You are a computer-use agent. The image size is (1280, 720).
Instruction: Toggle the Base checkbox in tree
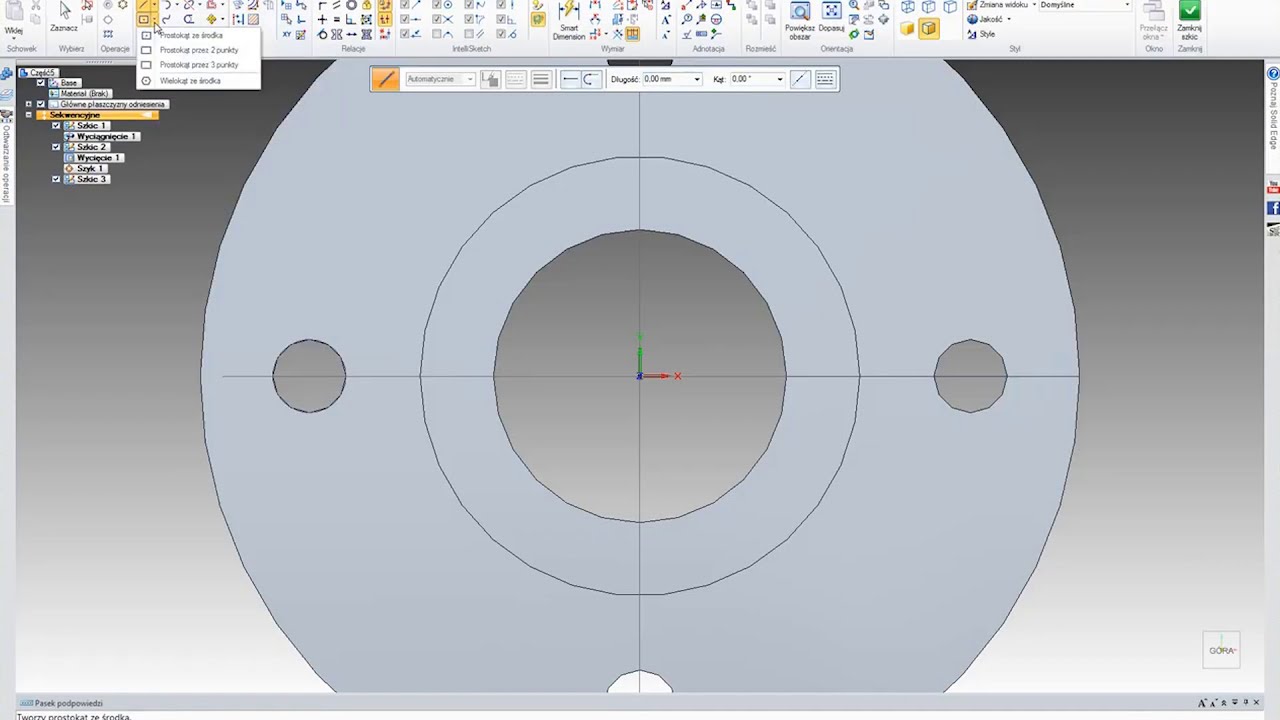click(41, 83)
